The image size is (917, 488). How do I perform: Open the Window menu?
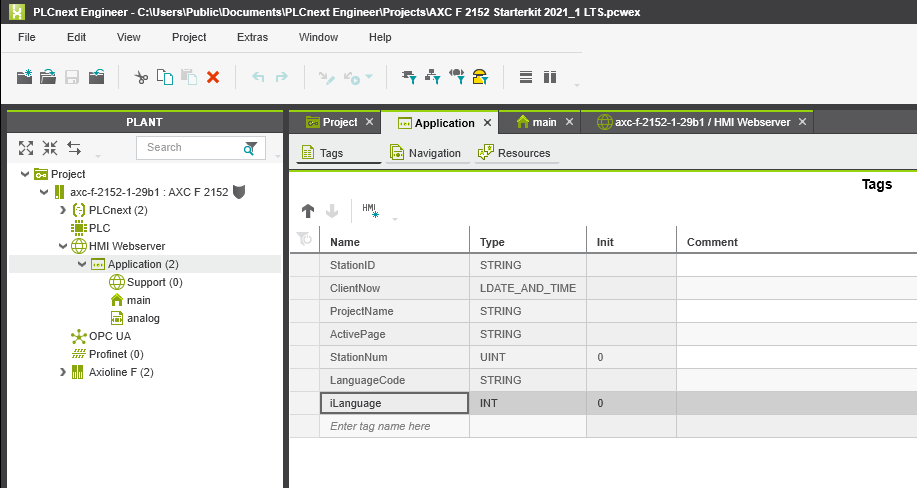(318, 37)
